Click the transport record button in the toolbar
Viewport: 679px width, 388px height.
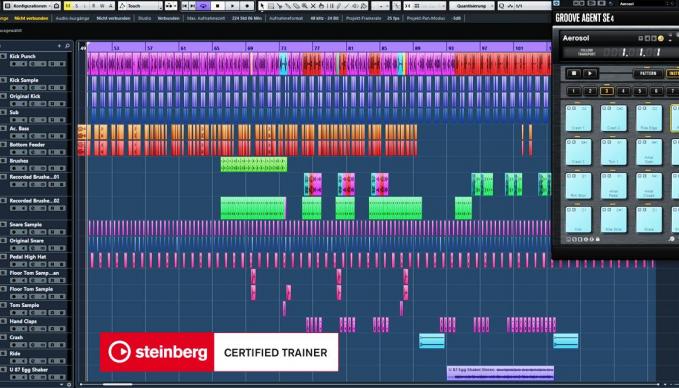tap(247, 6)
